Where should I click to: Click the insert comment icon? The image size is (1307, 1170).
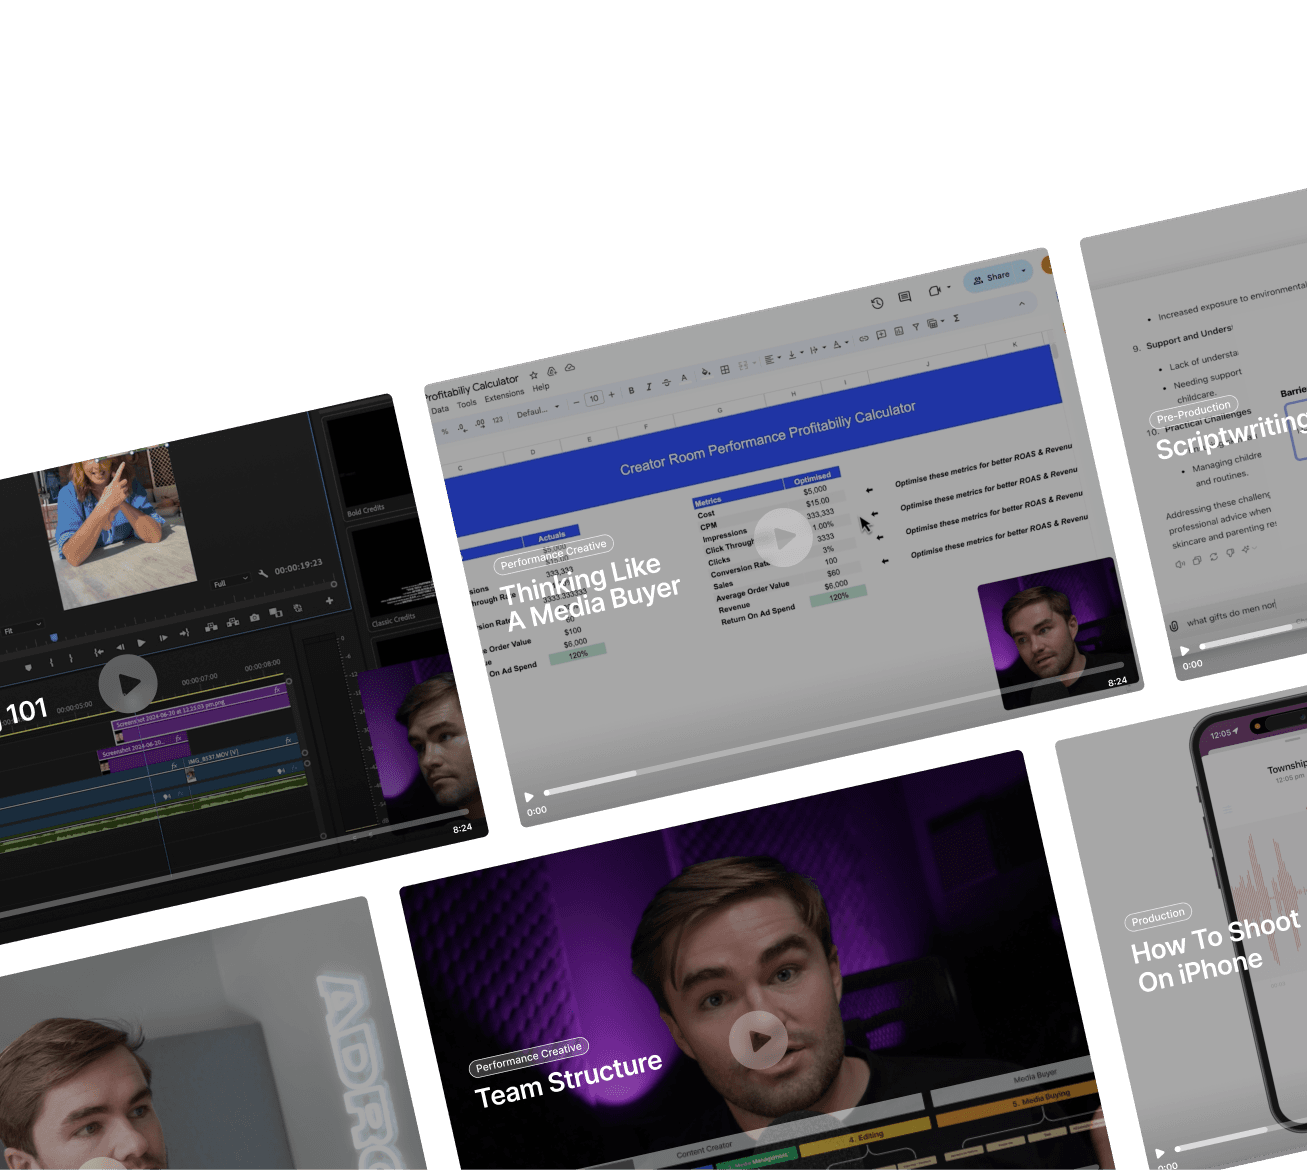point(881,335)
